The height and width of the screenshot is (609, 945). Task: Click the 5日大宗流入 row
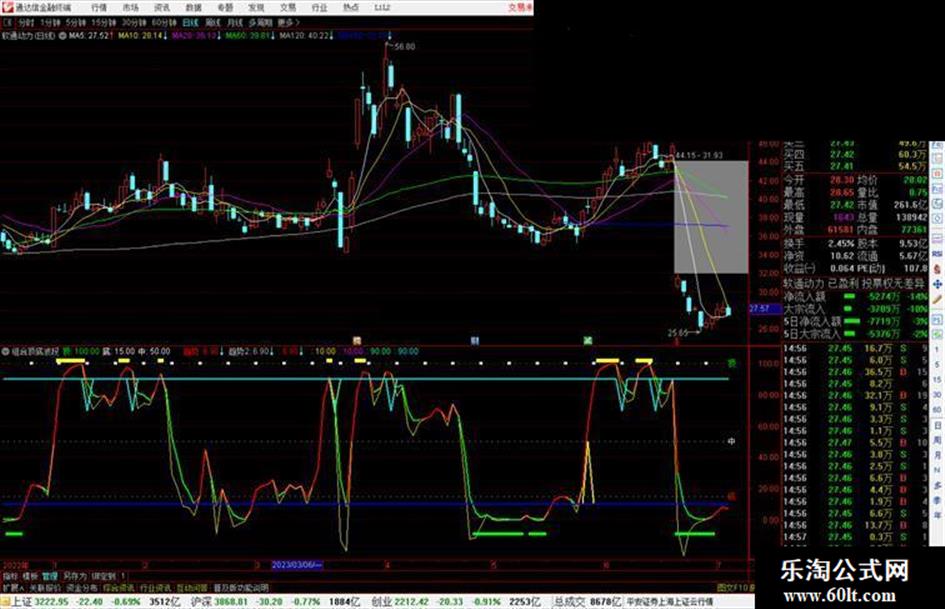coord(855,334)
